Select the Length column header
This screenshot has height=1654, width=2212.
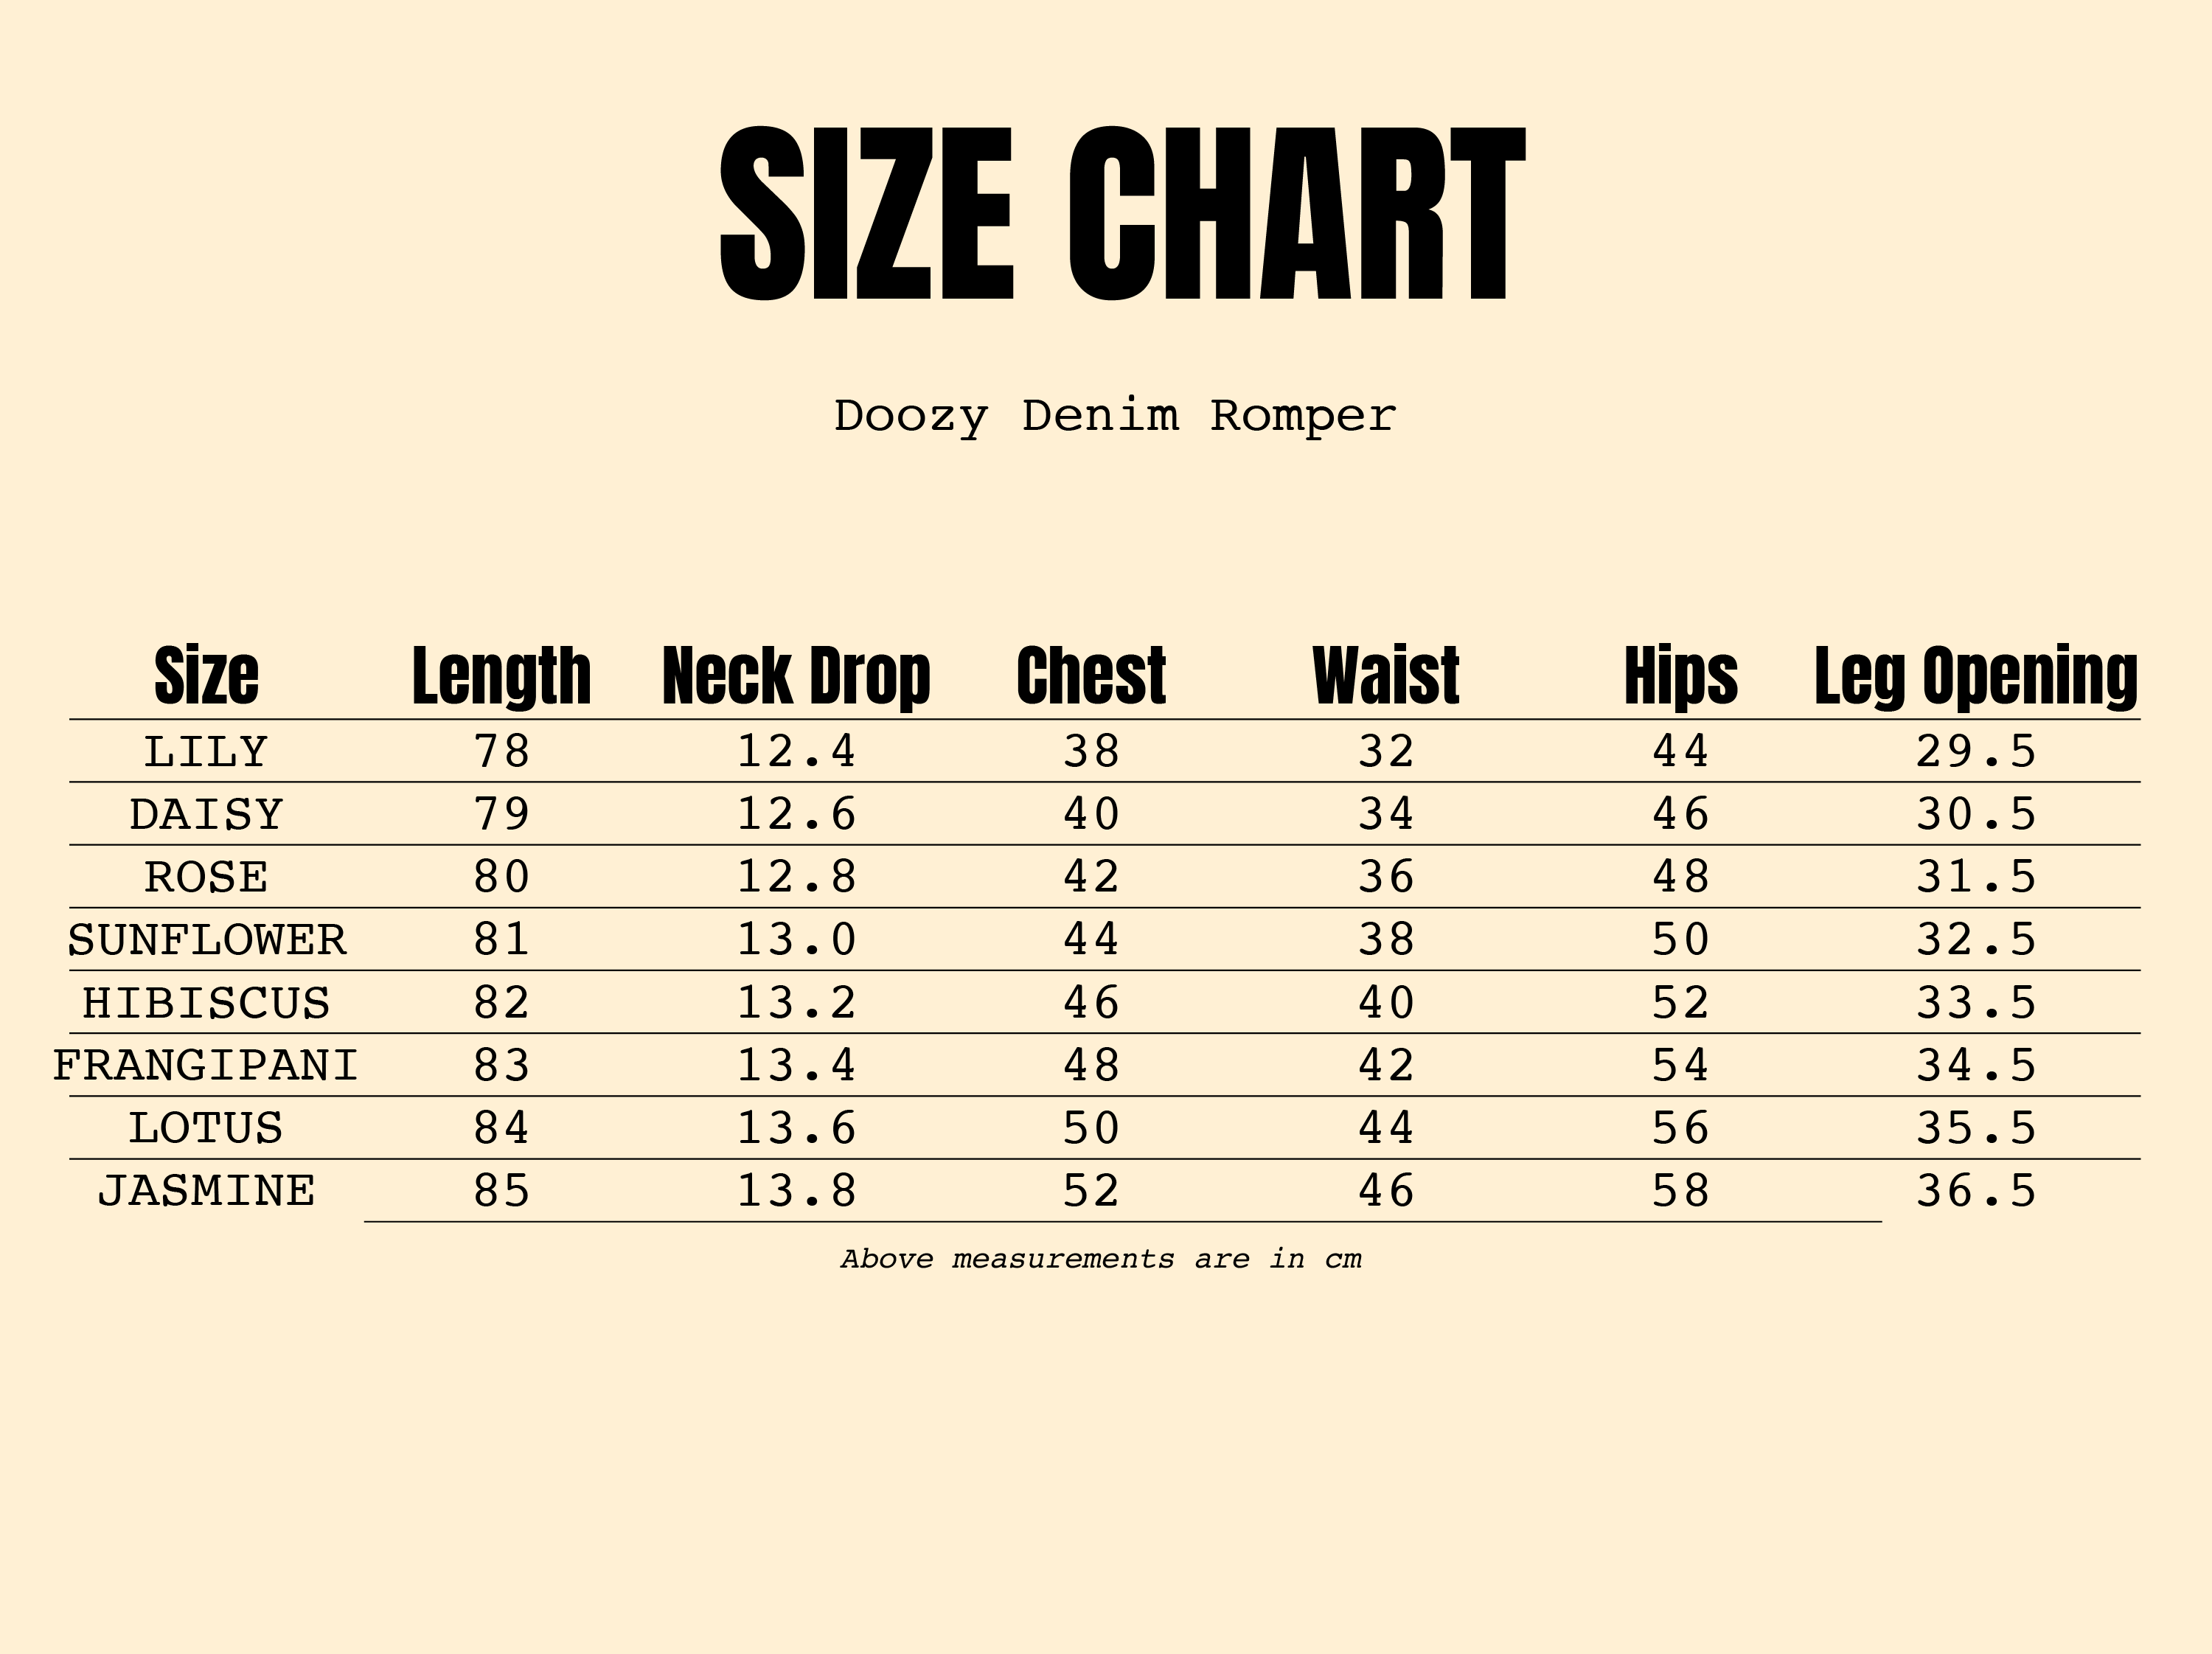[x=501, y=676]
